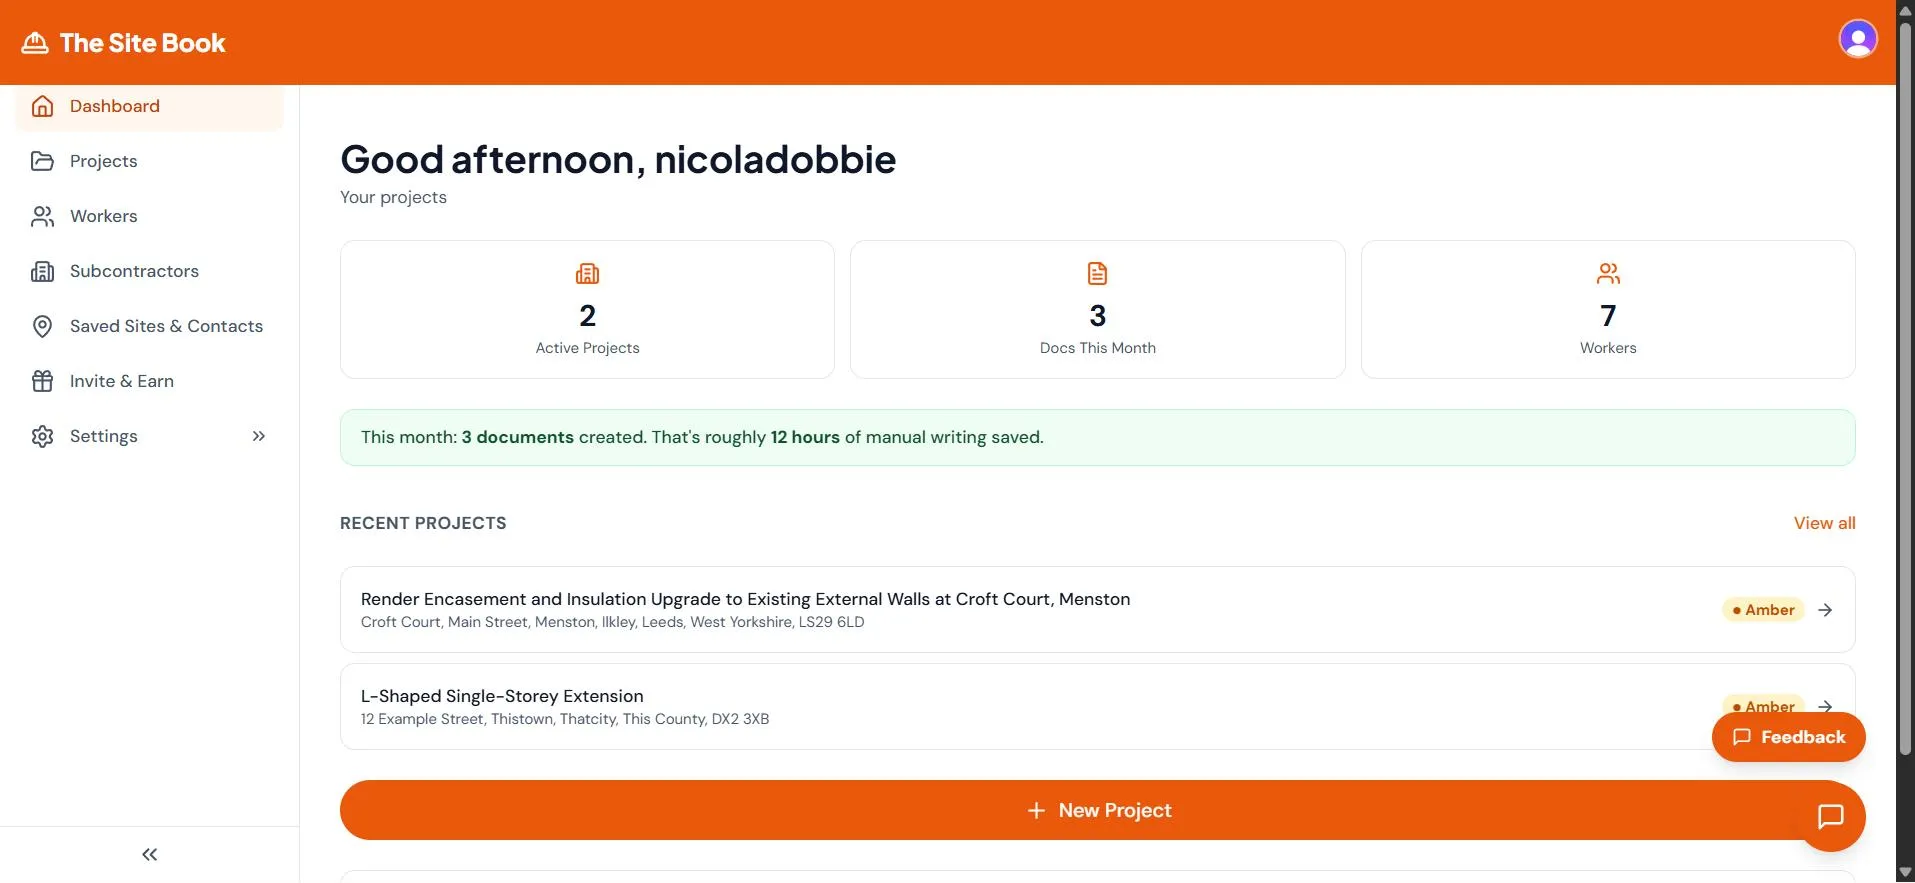Collapse the sidebar with double chevron

pyautogui.click(x=150, y=855)
